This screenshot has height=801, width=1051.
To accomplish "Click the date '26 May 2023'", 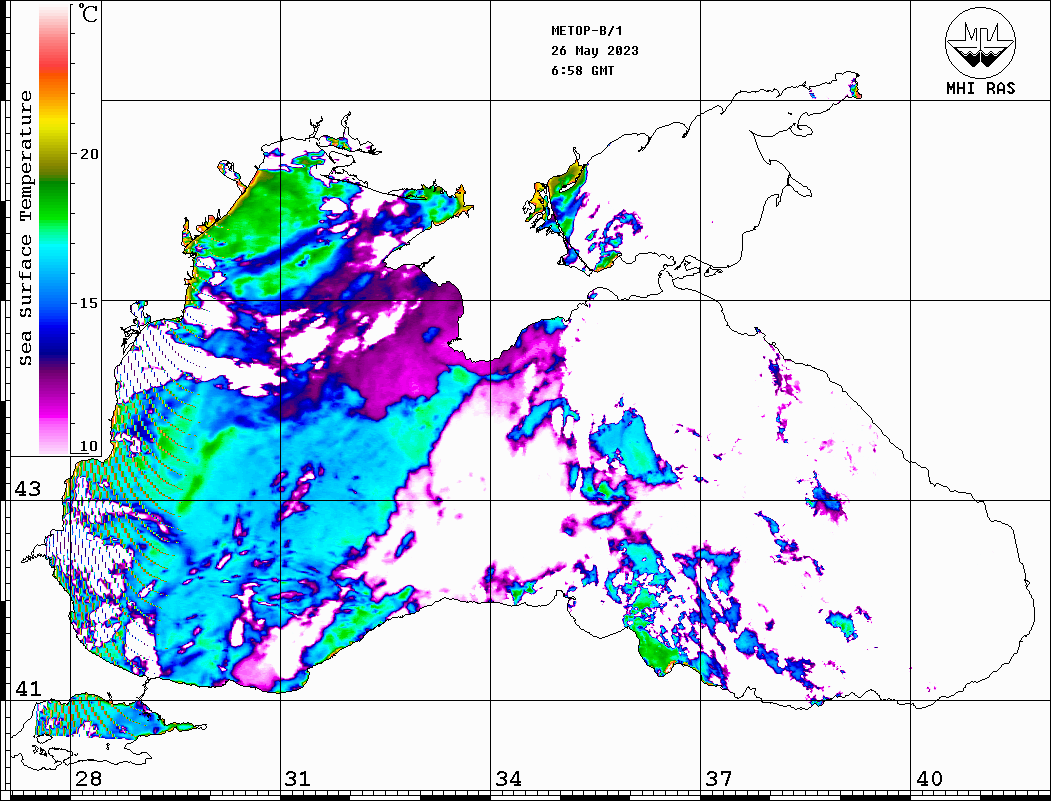I will pos(595,51).
